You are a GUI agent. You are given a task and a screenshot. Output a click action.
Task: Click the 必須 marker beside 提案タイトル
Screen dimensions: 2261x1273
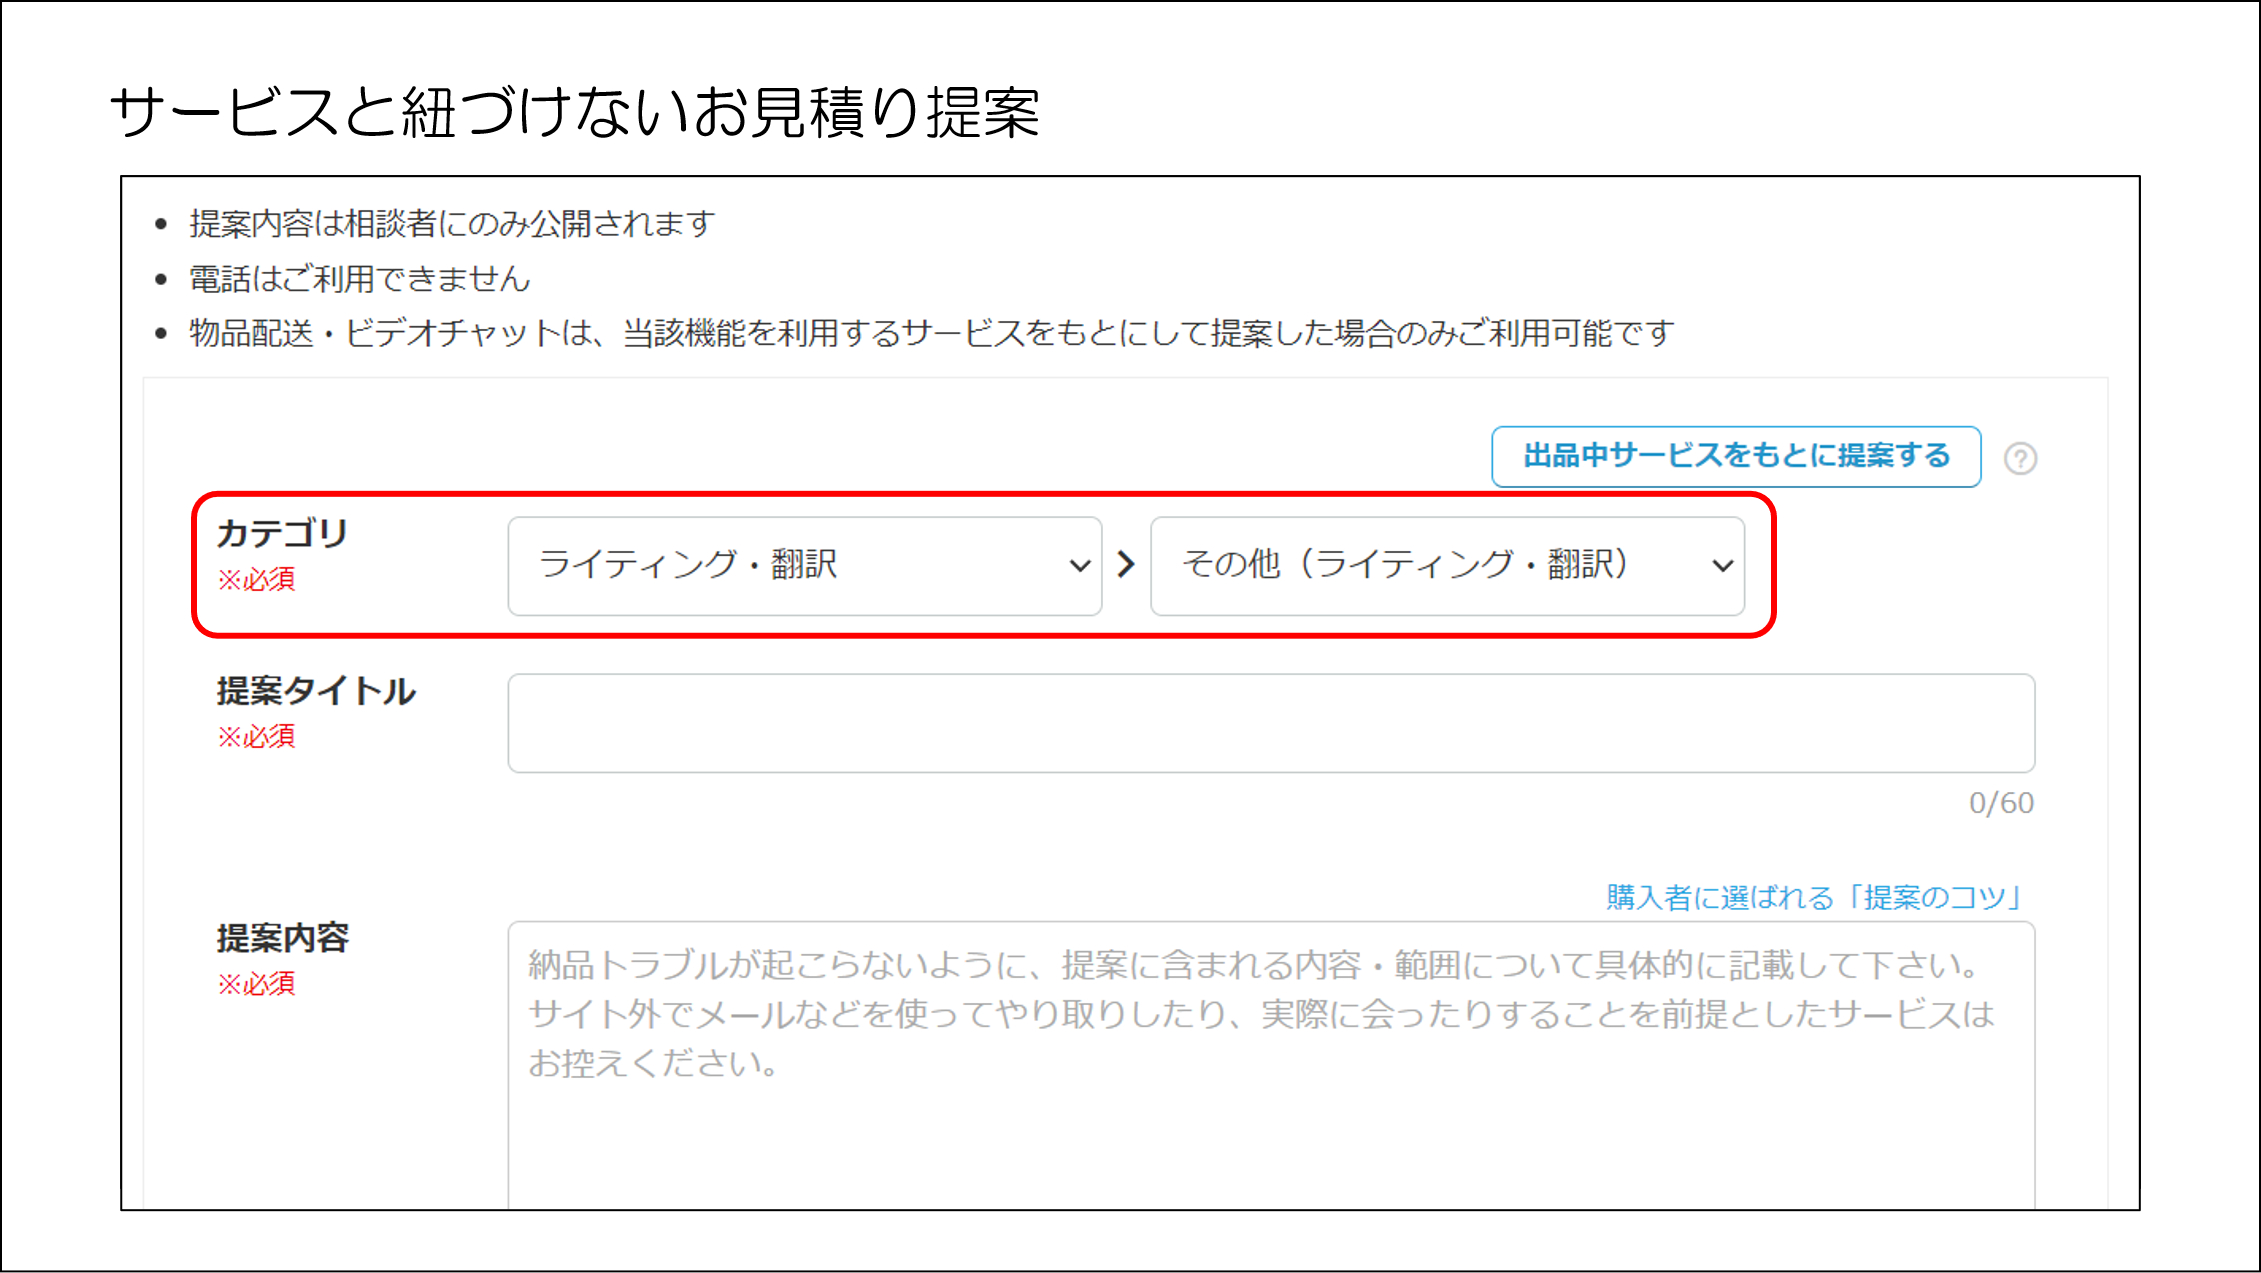coord(256,736)
